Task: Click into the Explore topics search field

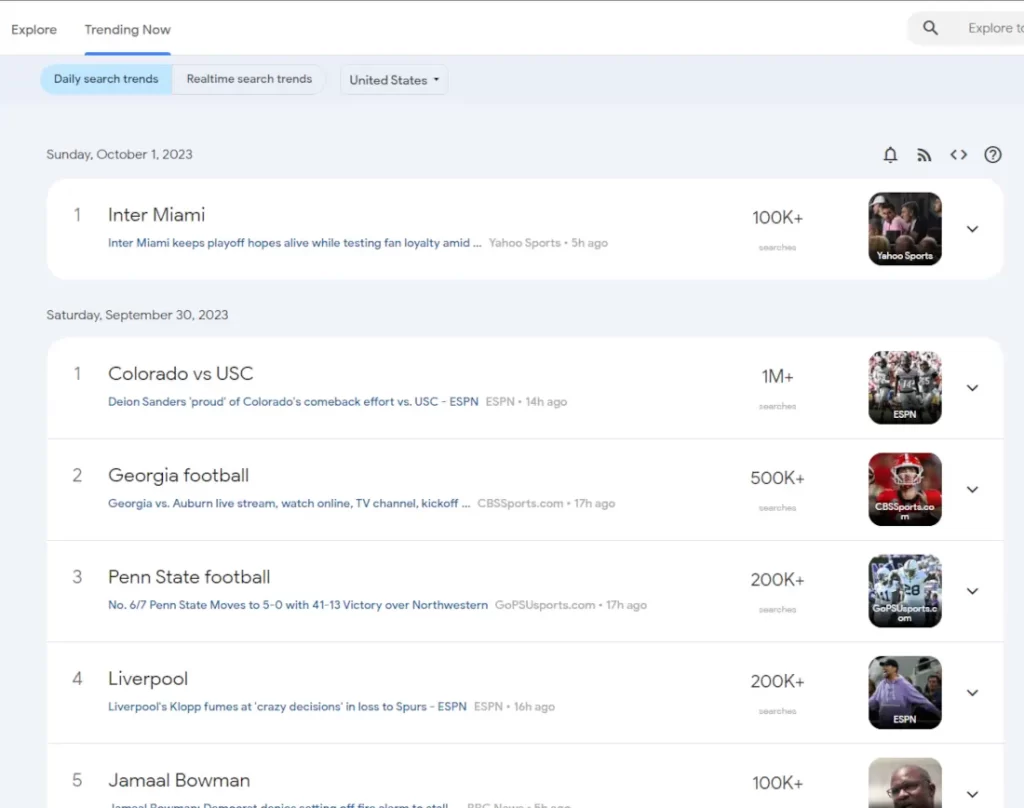Action: [x=992, y=28]
